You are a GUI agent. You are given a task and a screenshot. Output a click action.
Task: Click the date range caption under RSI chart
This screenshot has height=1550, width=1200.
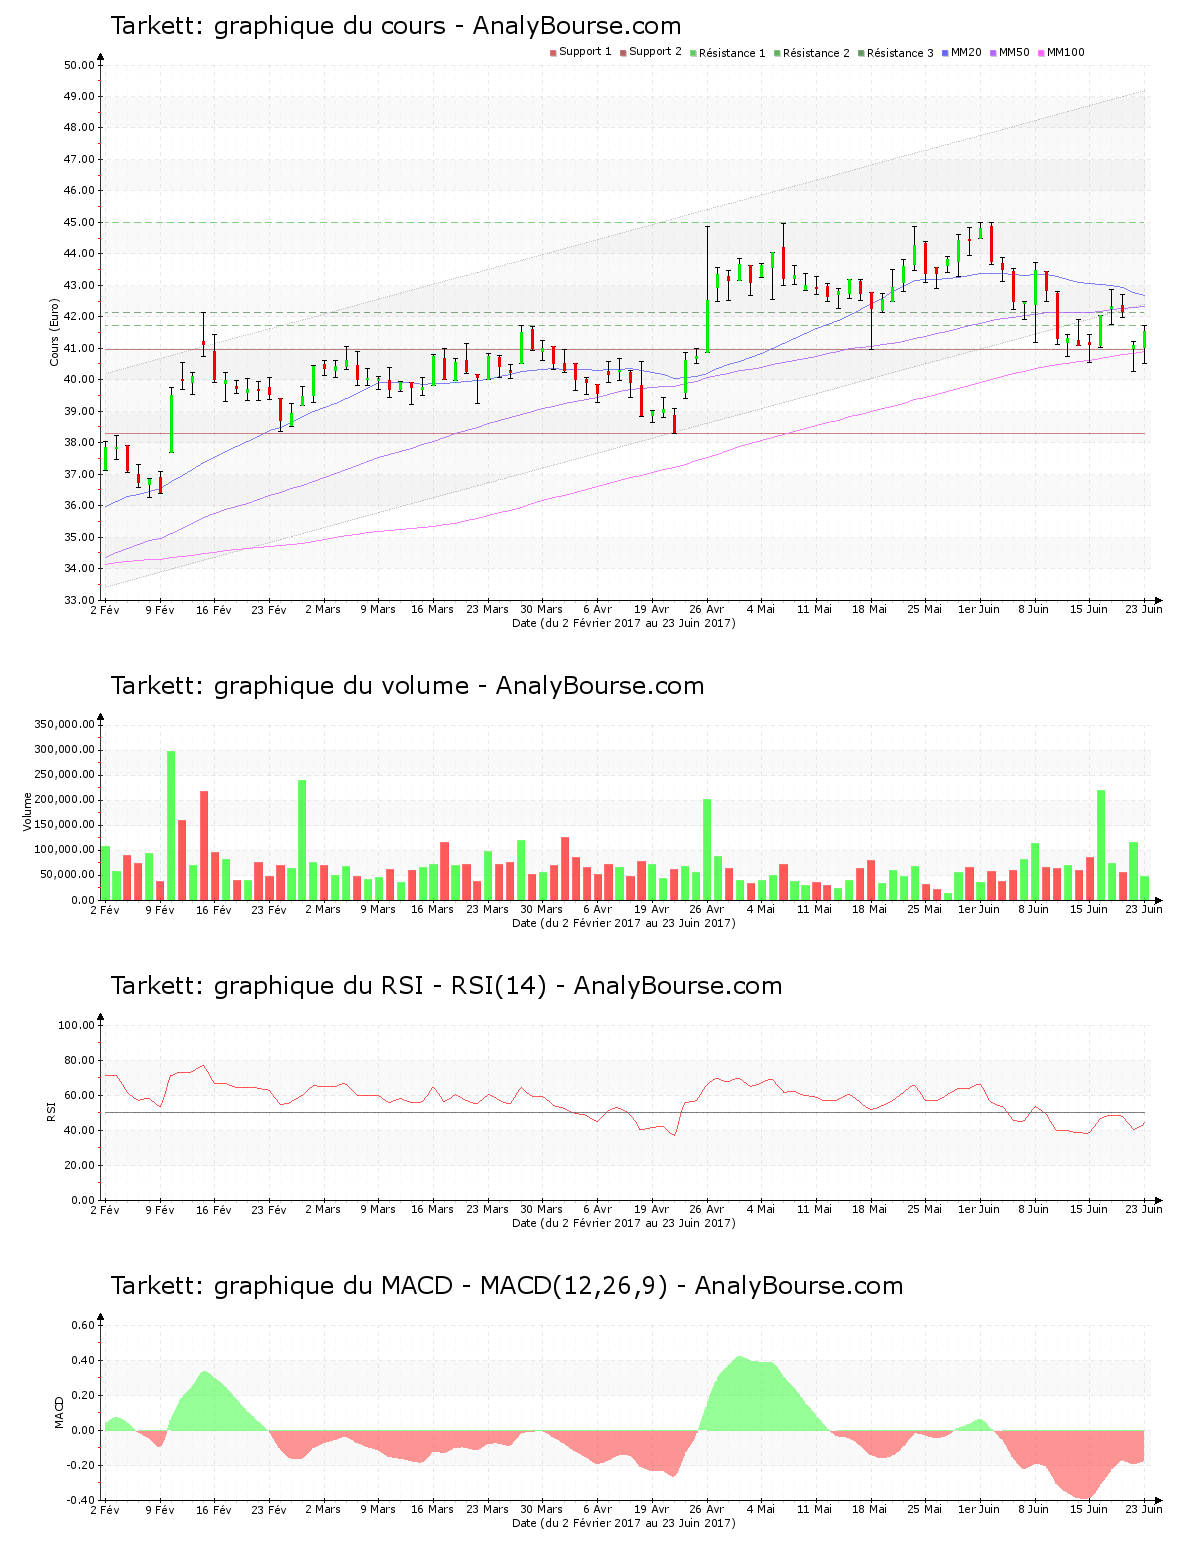point(624,1223)
